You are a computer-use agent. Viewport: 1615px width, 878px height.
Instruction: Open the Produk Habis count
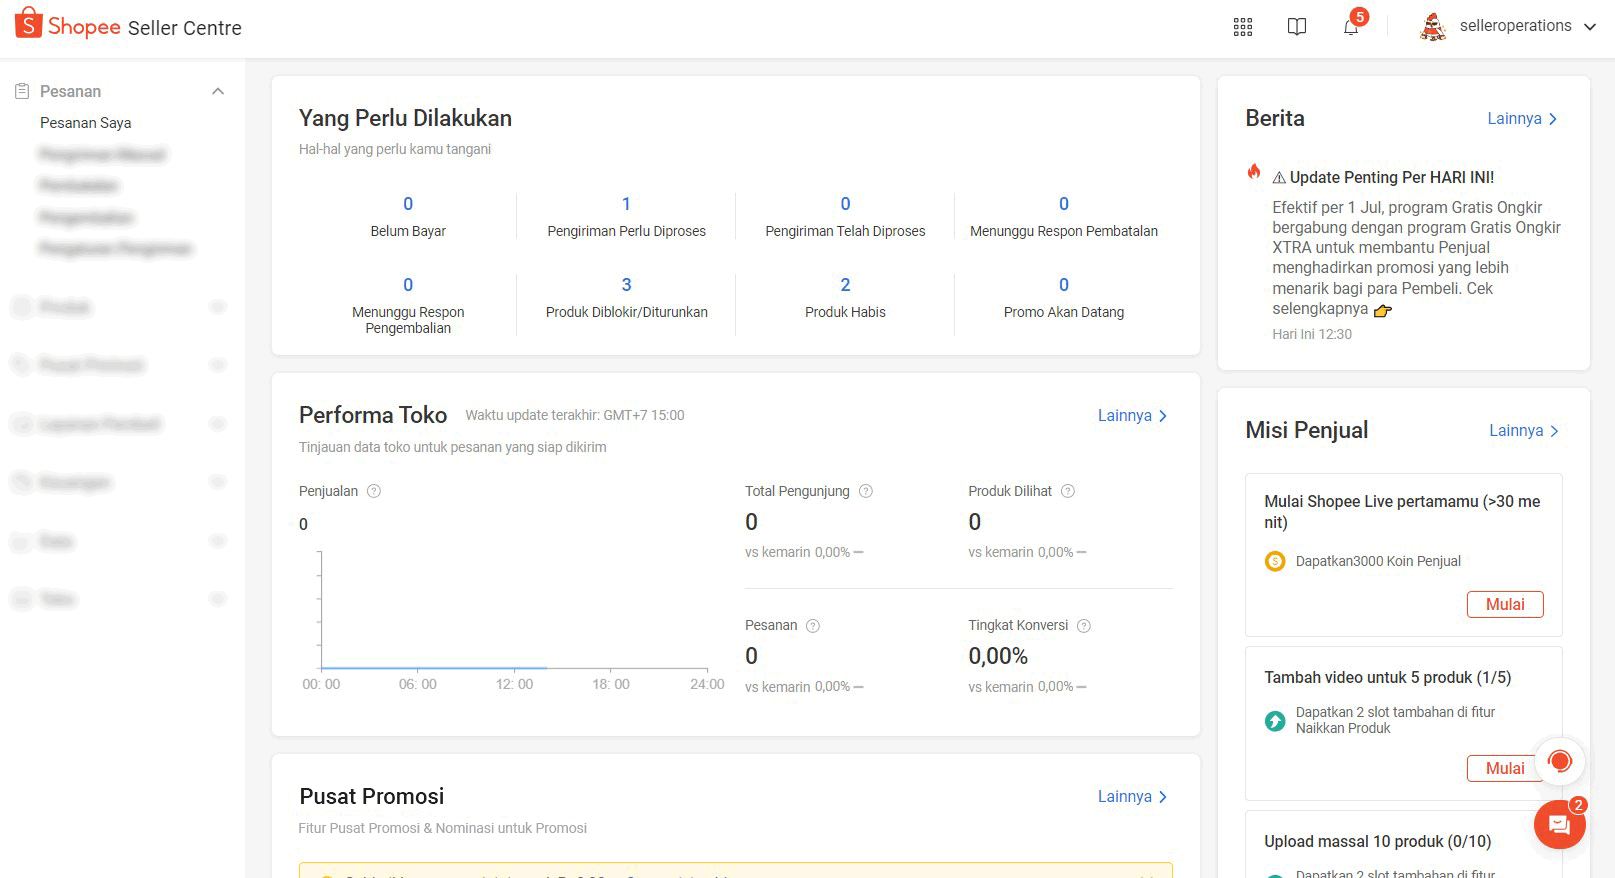(845, 285)
